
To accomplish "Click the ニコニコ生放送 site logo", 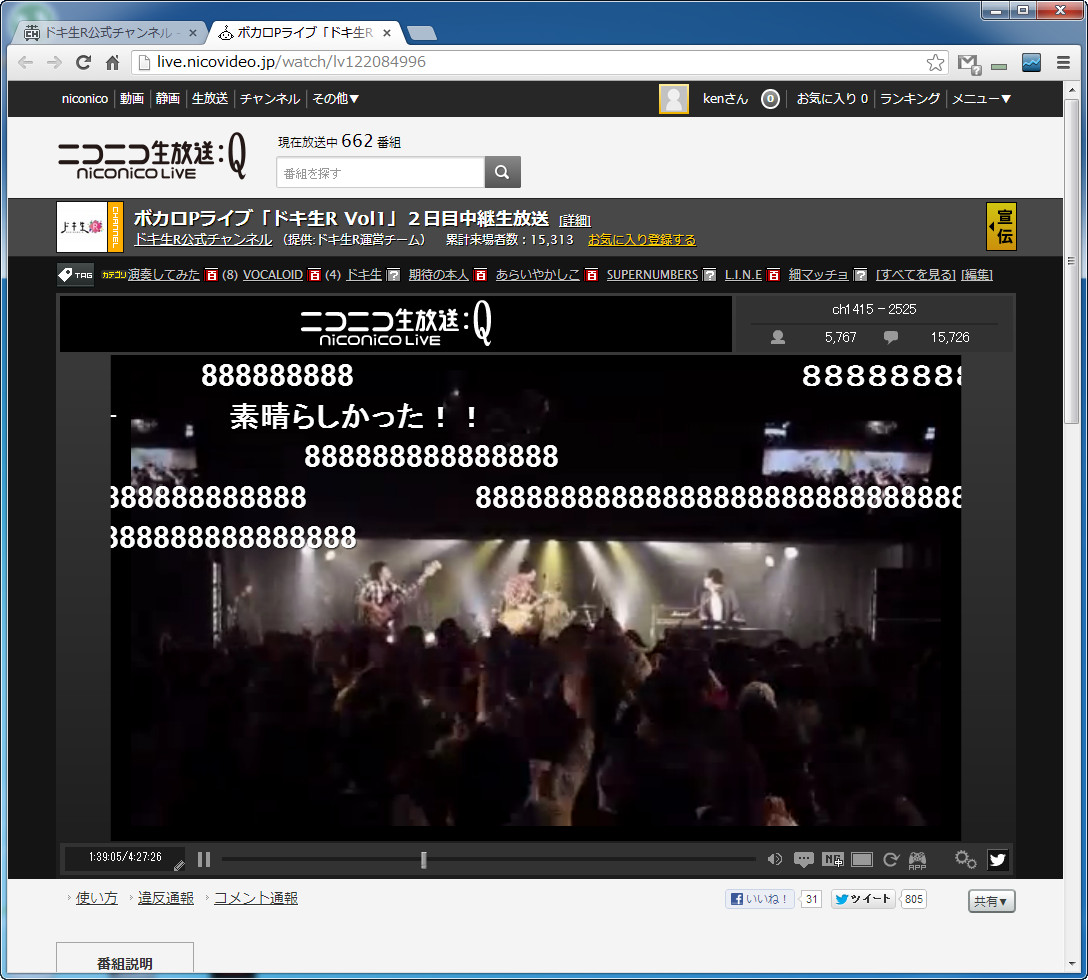I will [151, 157].
